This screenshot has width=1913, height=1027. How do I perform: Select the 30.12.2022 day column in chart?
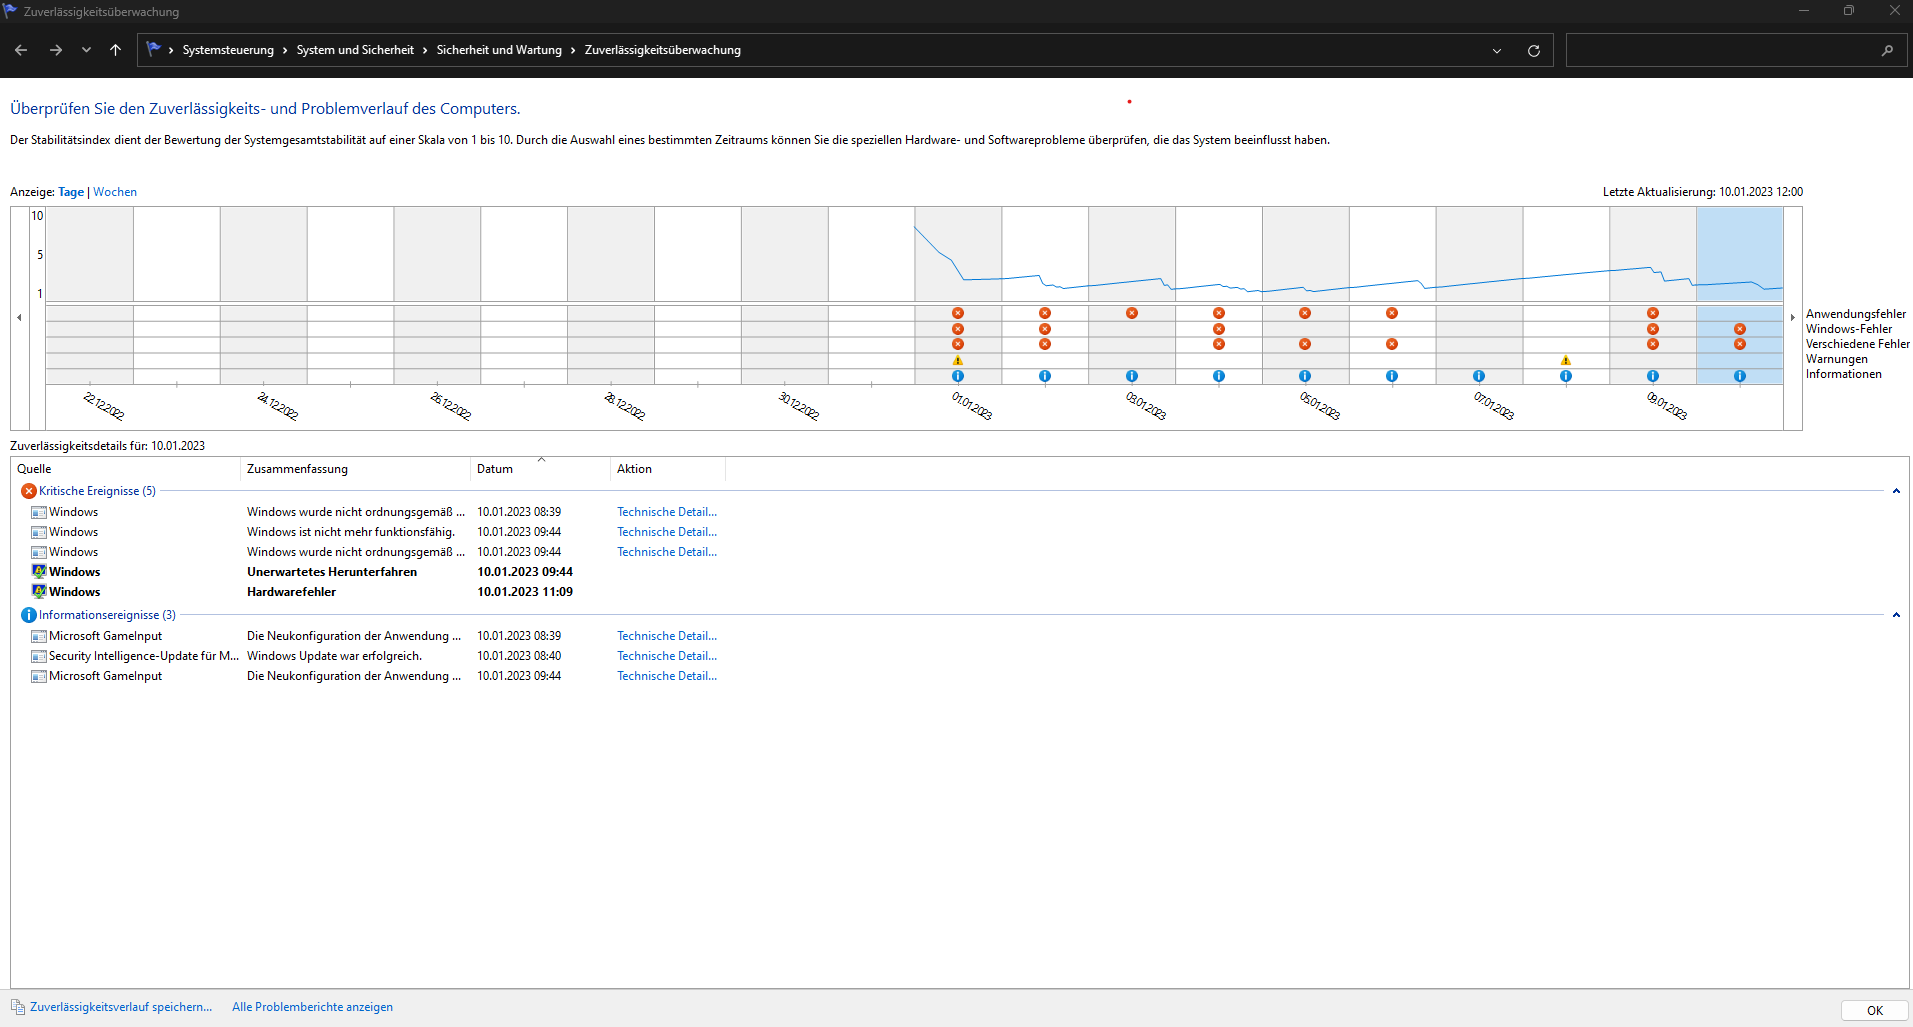785,295
